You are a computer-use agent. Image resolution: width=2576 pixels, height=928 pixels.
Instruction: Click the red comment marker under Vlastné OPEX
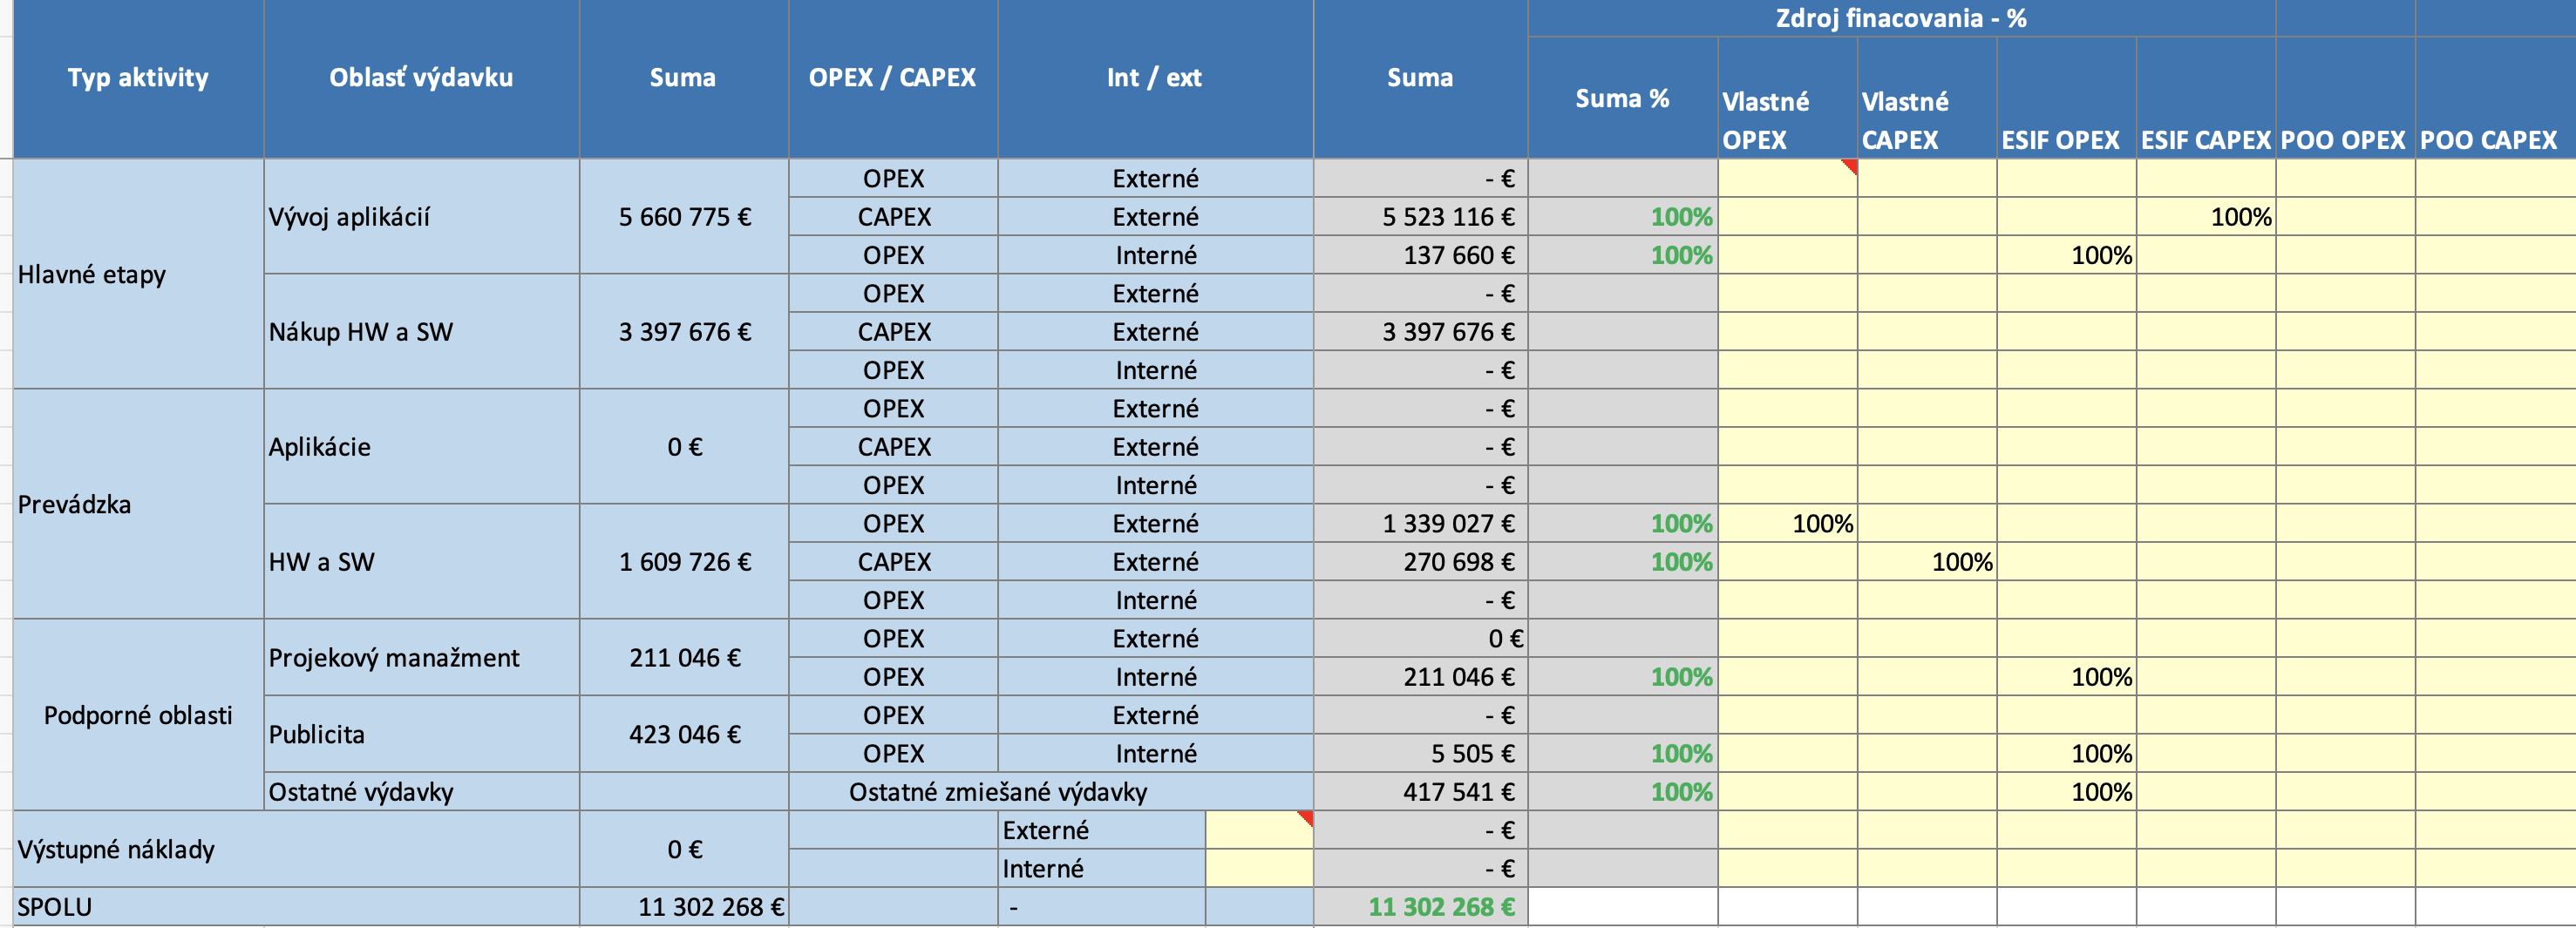click(1850, 166)
